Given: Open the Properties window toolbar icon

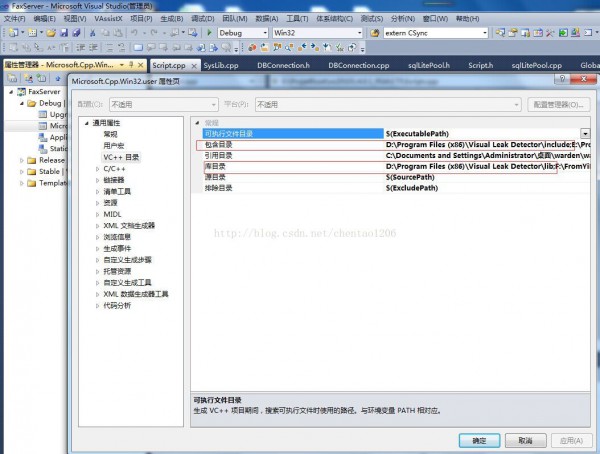Looking at the screenshot, I should [513, 33].
